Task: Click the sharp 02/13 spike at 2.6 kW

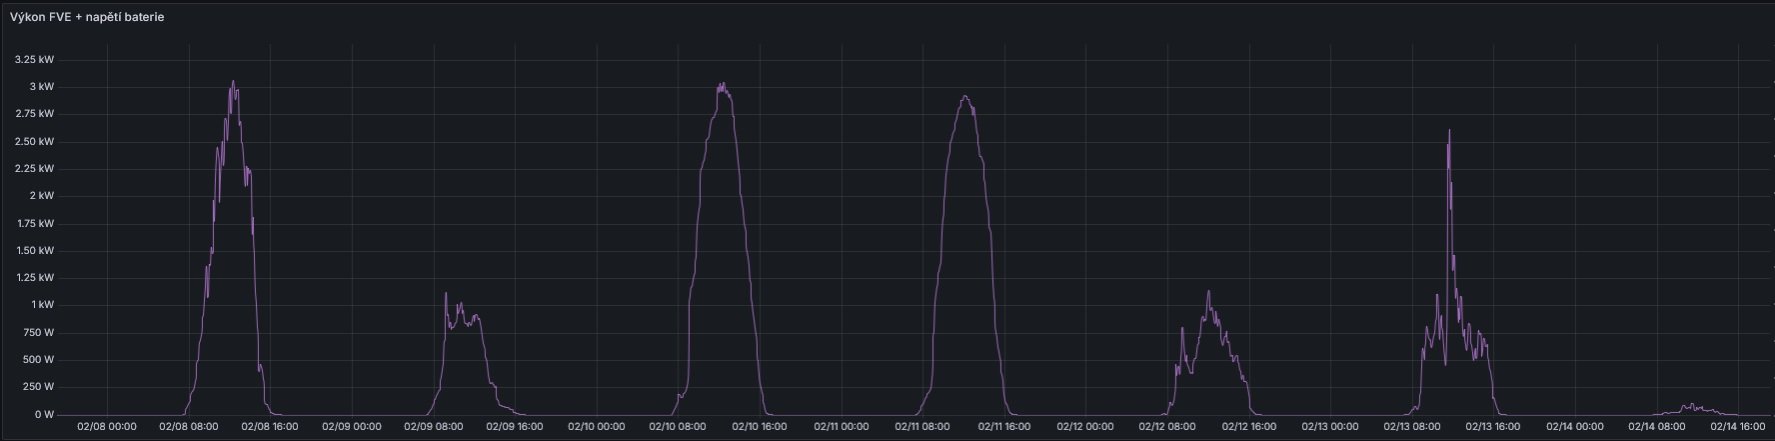Action: pyautogui.click(x=1449, y=131)
